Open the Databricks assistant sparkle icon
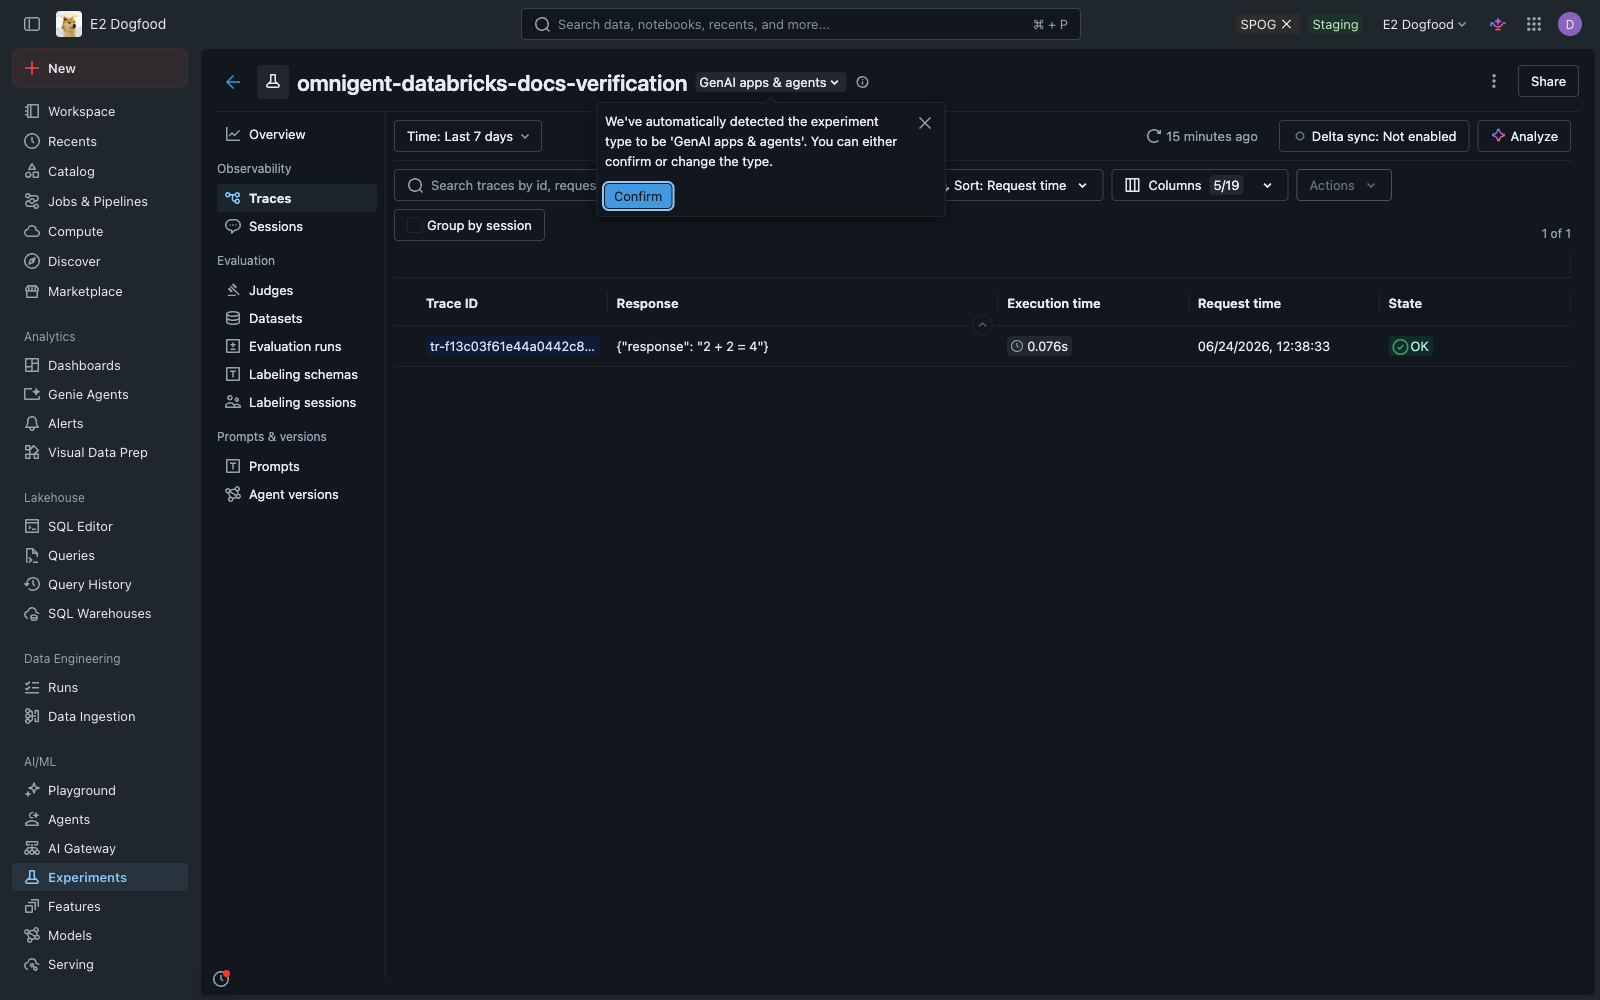This screenshot has width=1600, height=1000. pos(1497,24)
